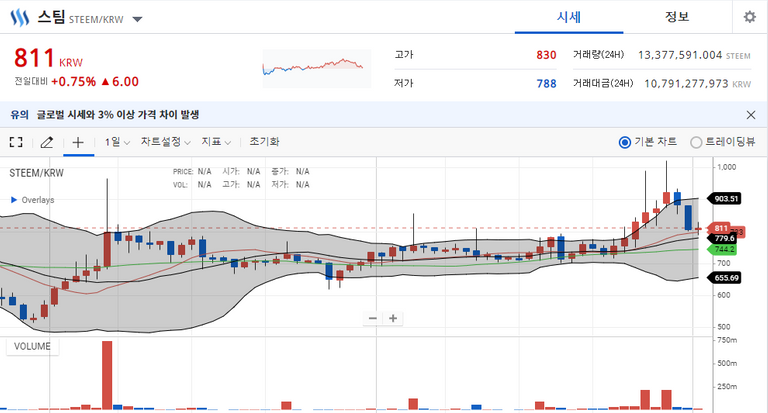The image size is (768, 413).
Task: Select the pencil drawing tool
Action: [47, 142]
